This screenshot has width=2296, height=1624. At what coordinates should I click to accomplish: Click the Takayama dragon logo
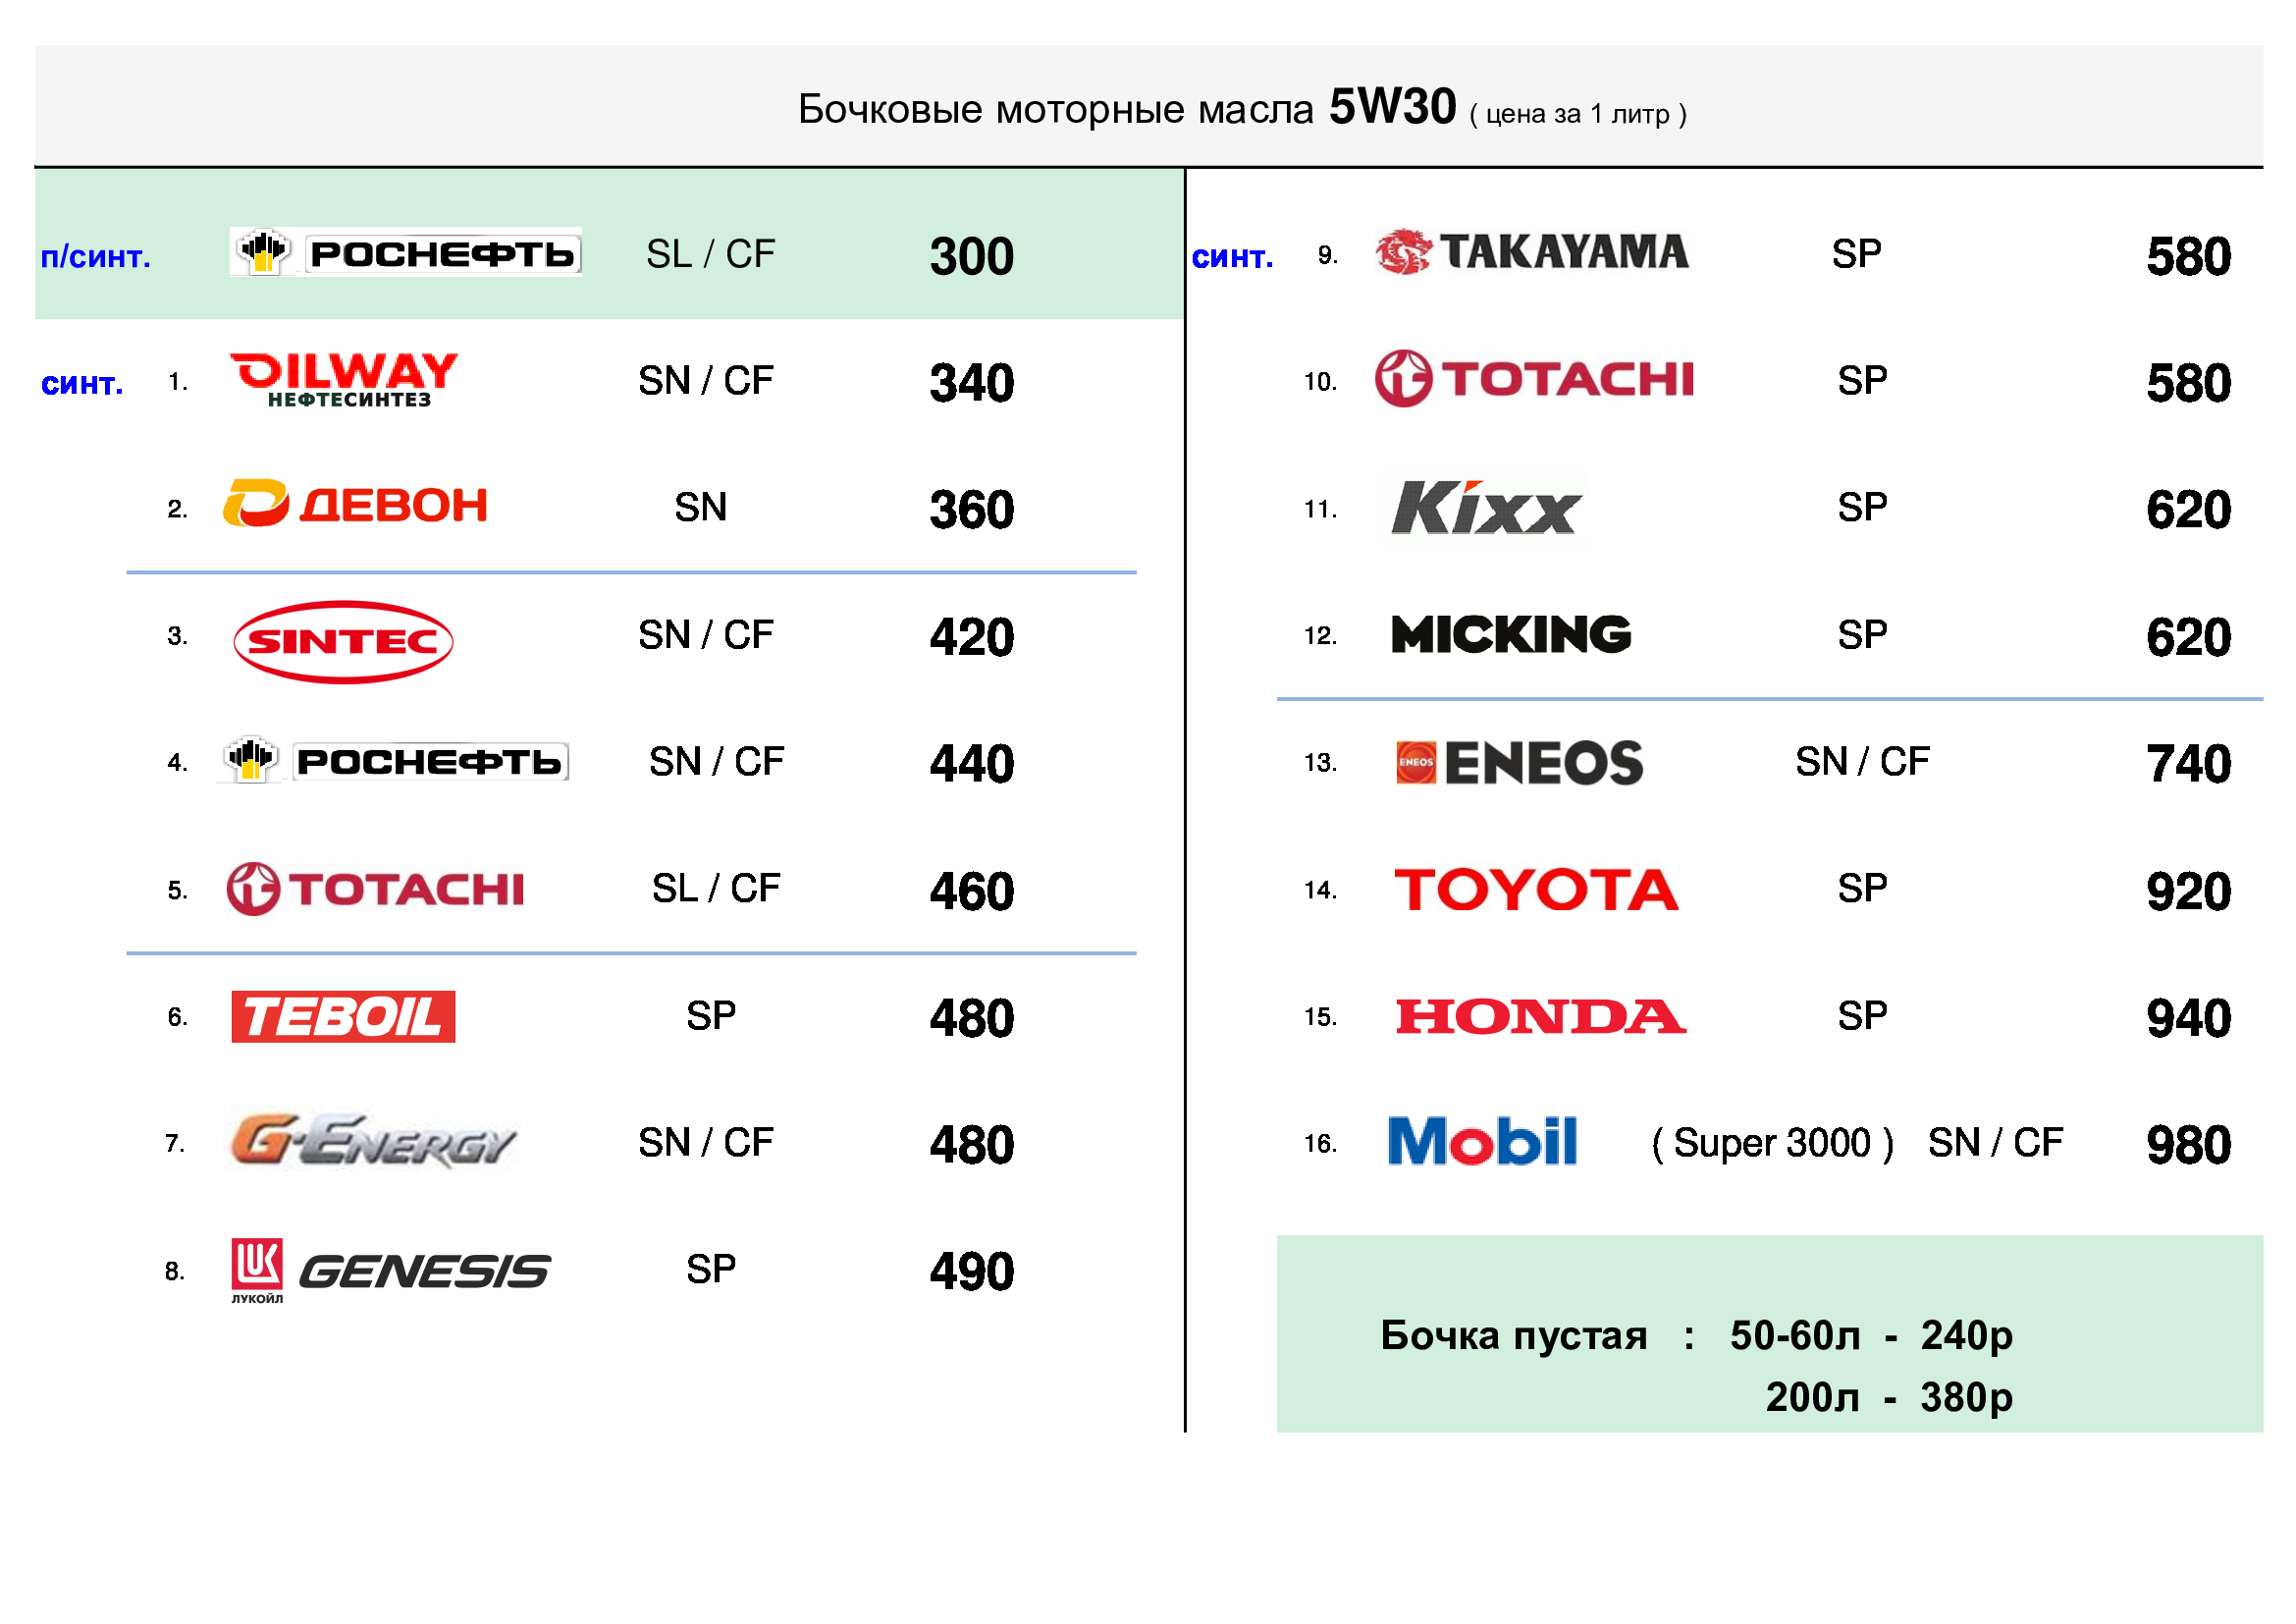(1532, 252)
